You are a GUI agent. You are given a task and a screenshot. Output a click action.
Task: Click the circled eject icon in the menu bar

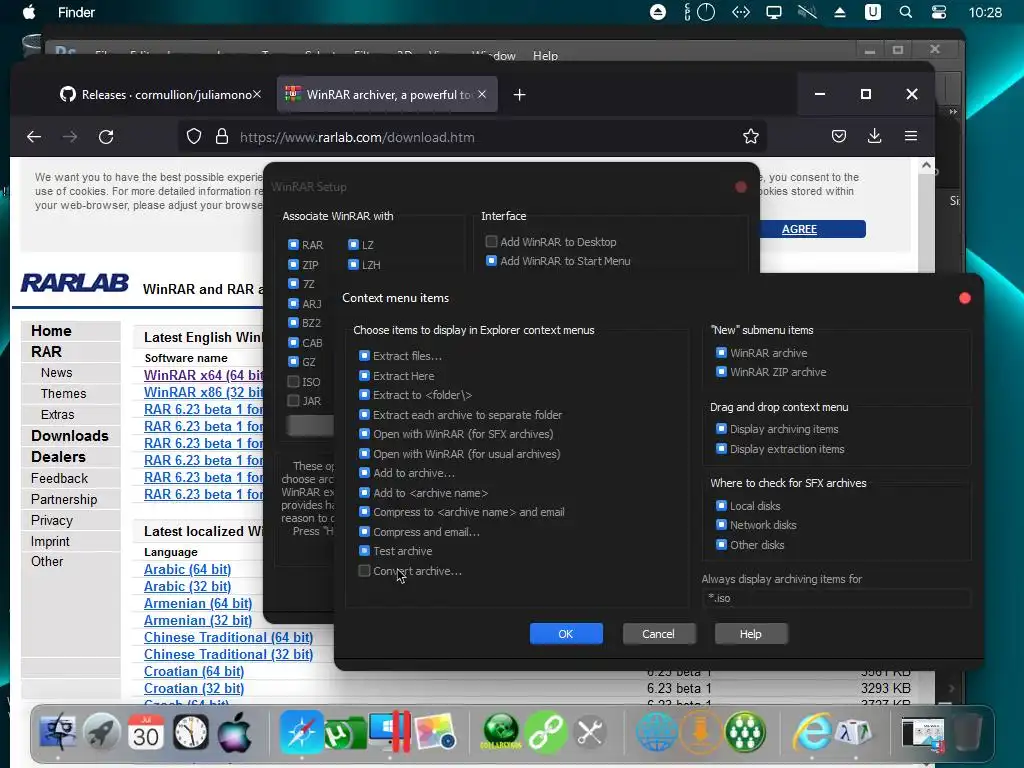[x=658, y=12]
